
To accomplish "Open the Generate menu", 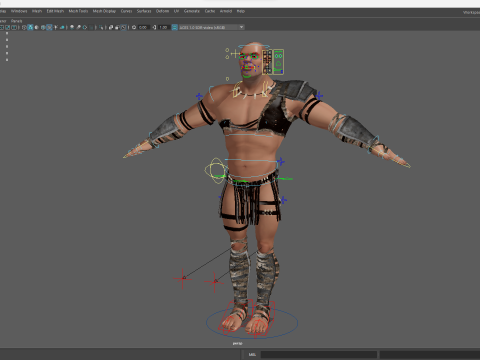I will click(x=192, y=11).
